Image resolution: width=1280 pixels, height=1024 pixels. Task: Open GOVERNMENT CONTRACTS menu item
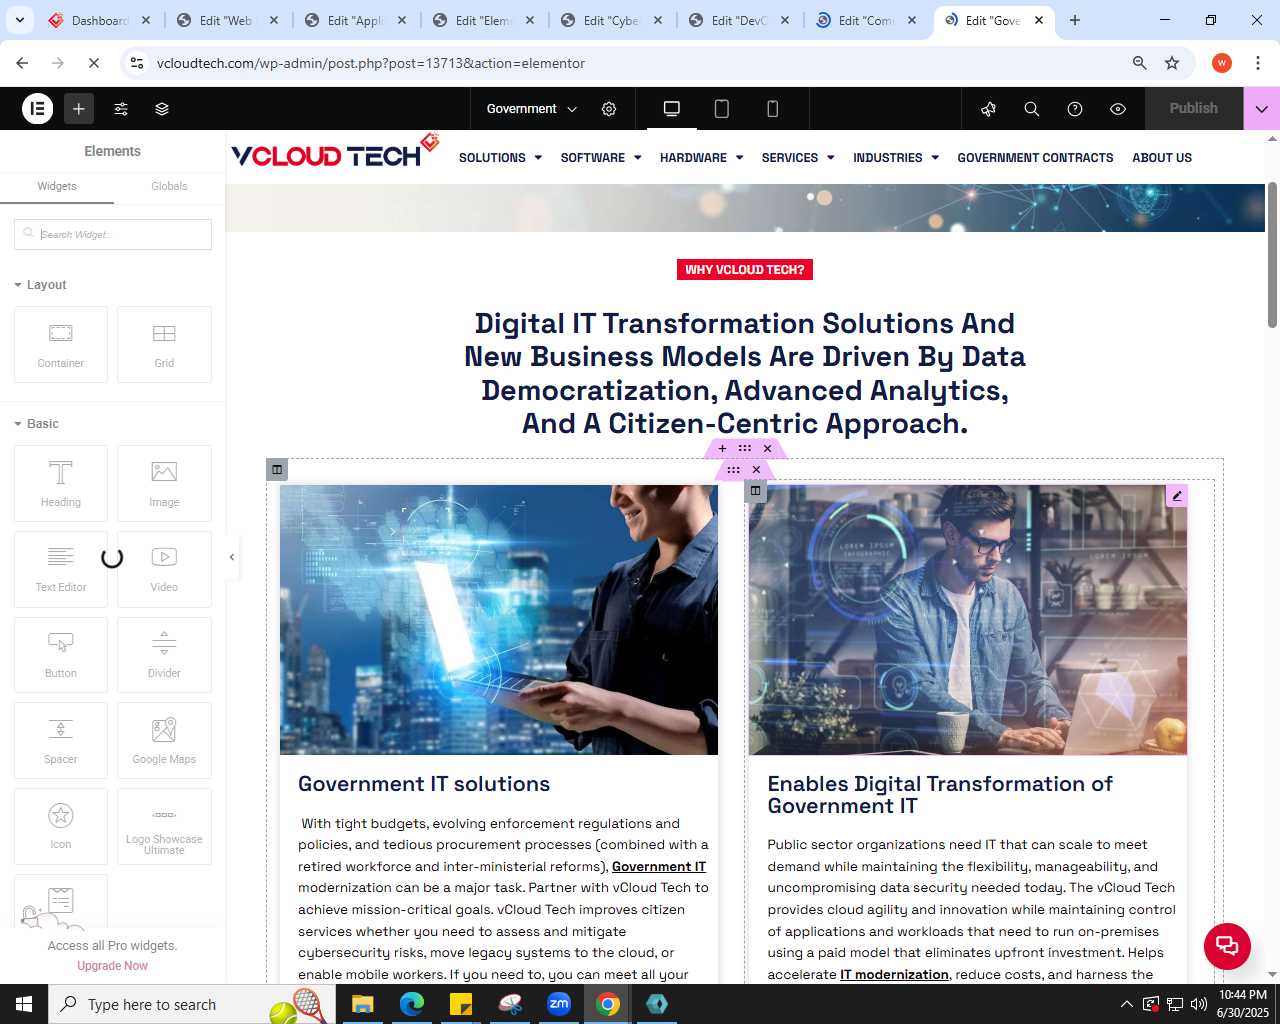point(1035,158)
